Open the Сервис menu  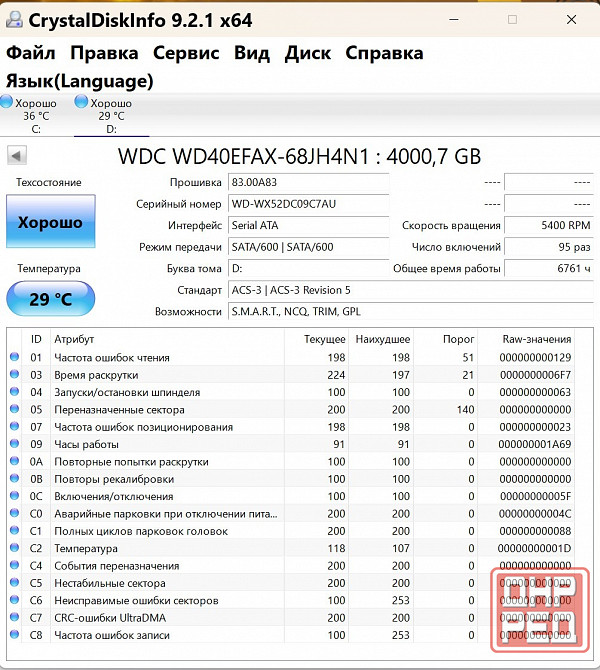(186, 53)
